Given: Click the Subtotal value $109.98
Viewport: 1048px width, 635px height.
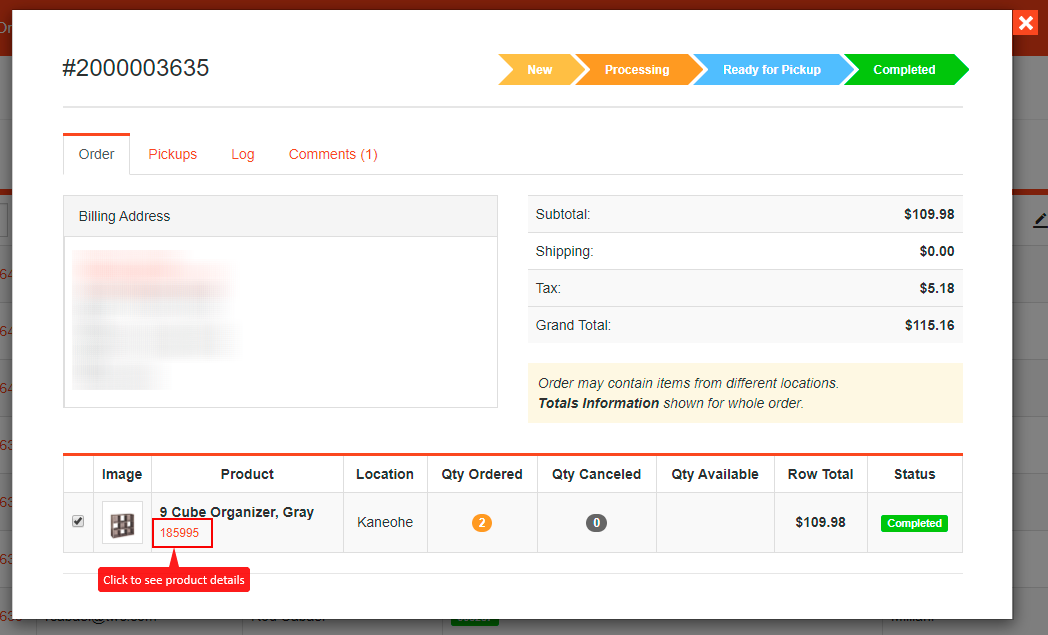Looking at the screenshot, I should pyautogui.click(x=929, y=215).
